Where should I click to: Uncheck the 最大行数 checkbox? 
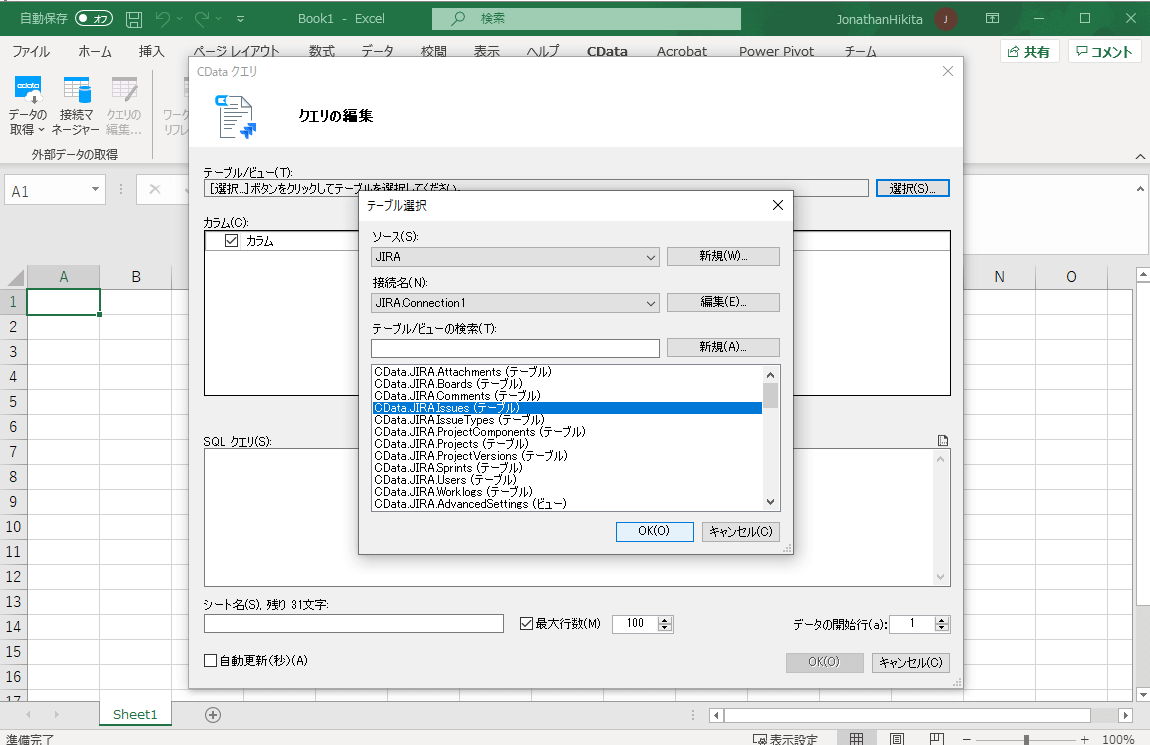[525, 623]
